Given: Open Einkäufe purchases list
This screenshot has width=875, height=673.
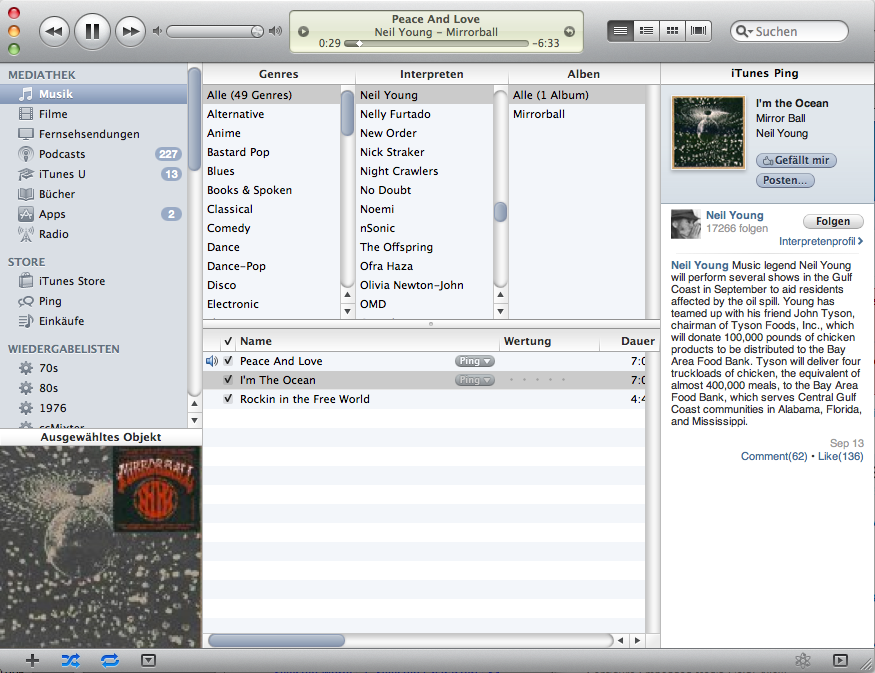Looking at the screenshot, I should pos(94,321).
